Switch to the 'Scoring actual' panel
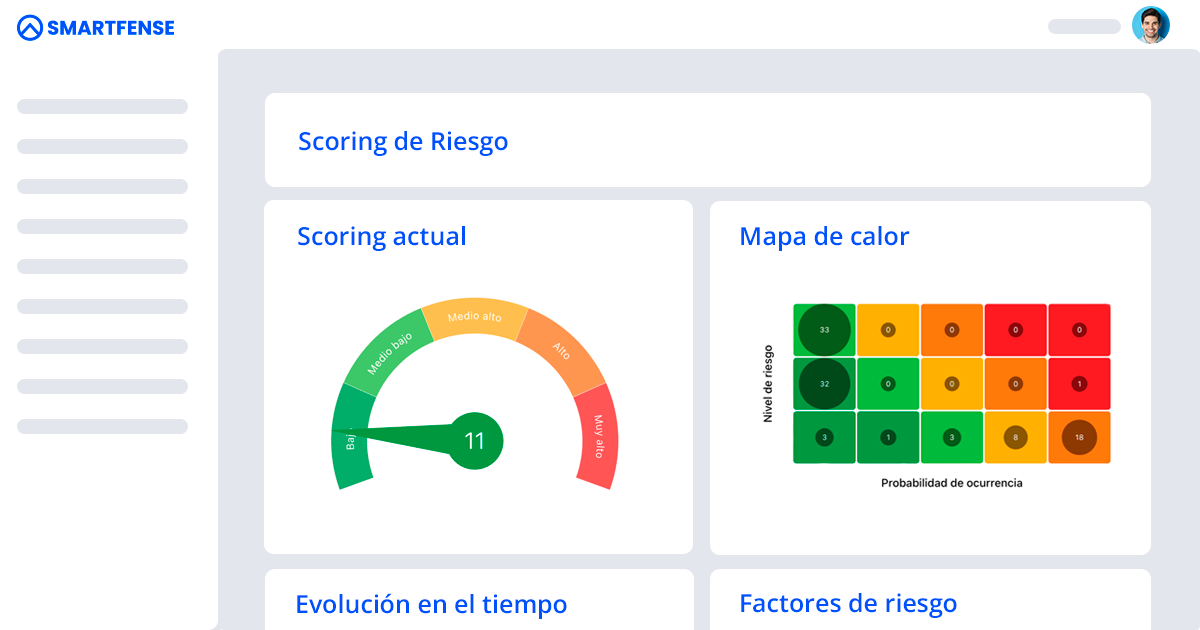 pyautogui.click(x=381, y=236)
